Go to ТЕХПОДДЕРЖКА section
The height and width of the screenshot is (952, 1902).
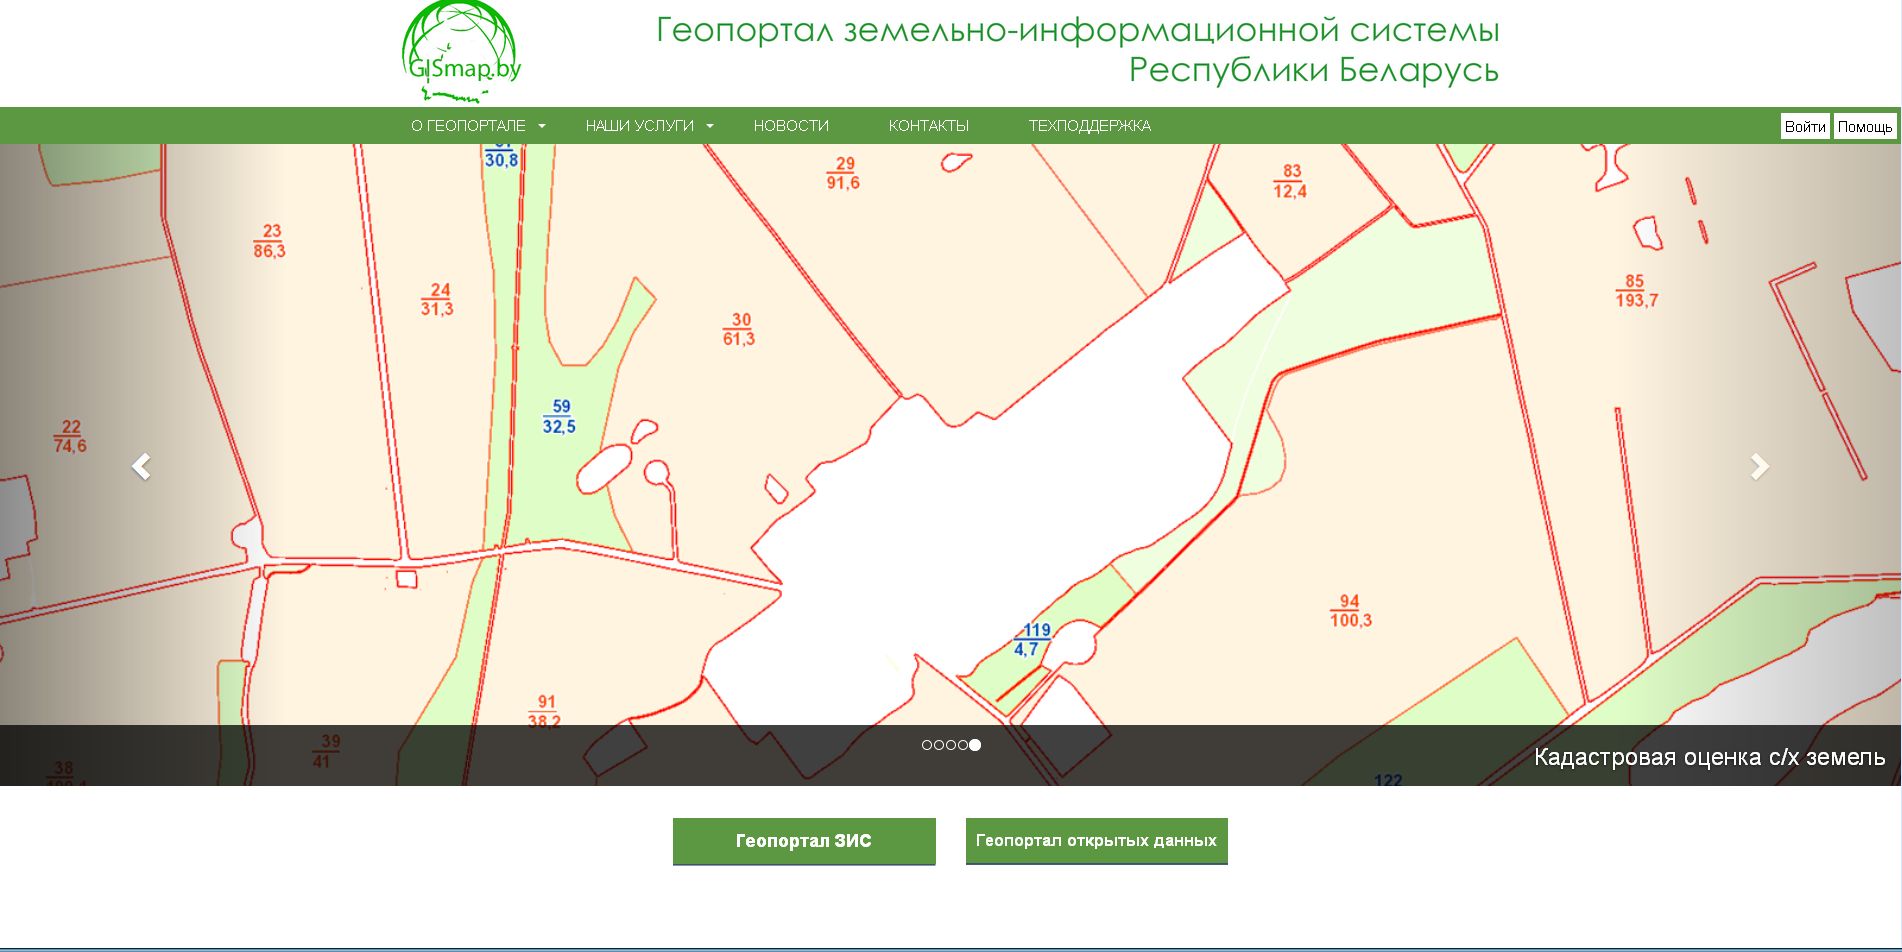pos(1089,126)
